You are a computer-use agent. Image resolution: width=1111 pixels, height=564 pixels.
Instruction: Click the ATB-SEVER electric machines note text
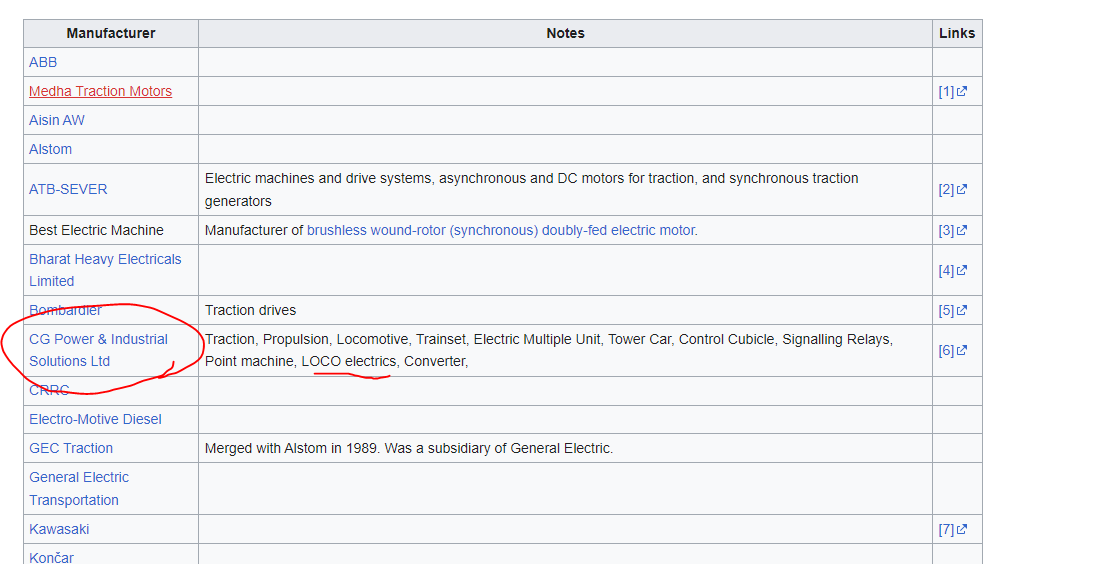[x=531, y=189]
